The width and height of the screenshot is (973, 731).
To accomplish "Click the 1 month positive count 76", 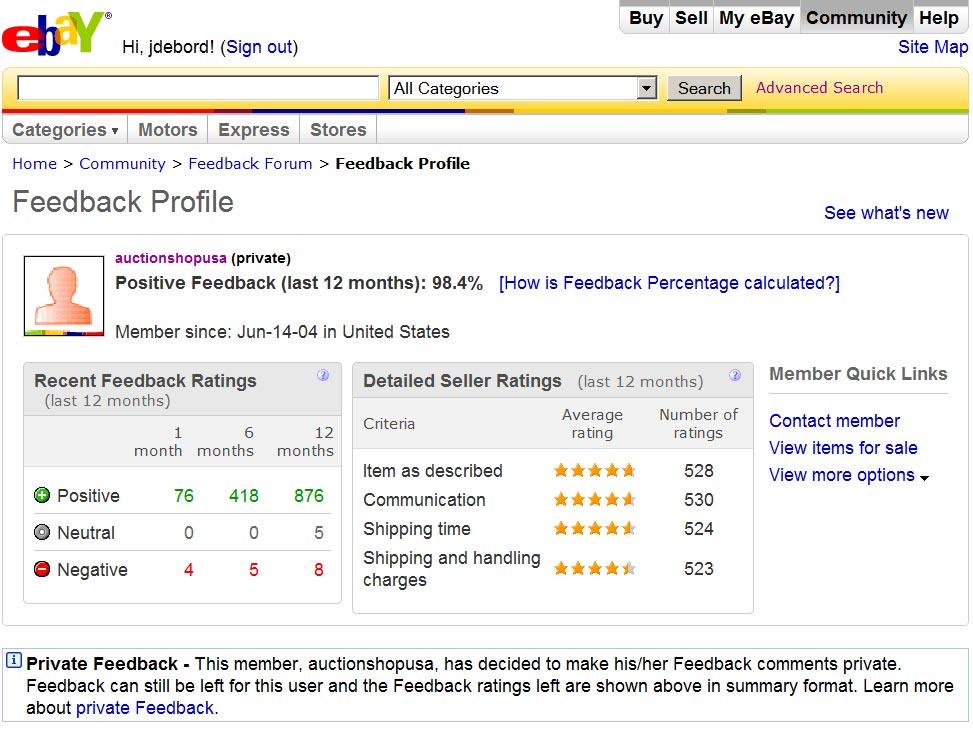I will pyautogui.click(x=184, y=496).
